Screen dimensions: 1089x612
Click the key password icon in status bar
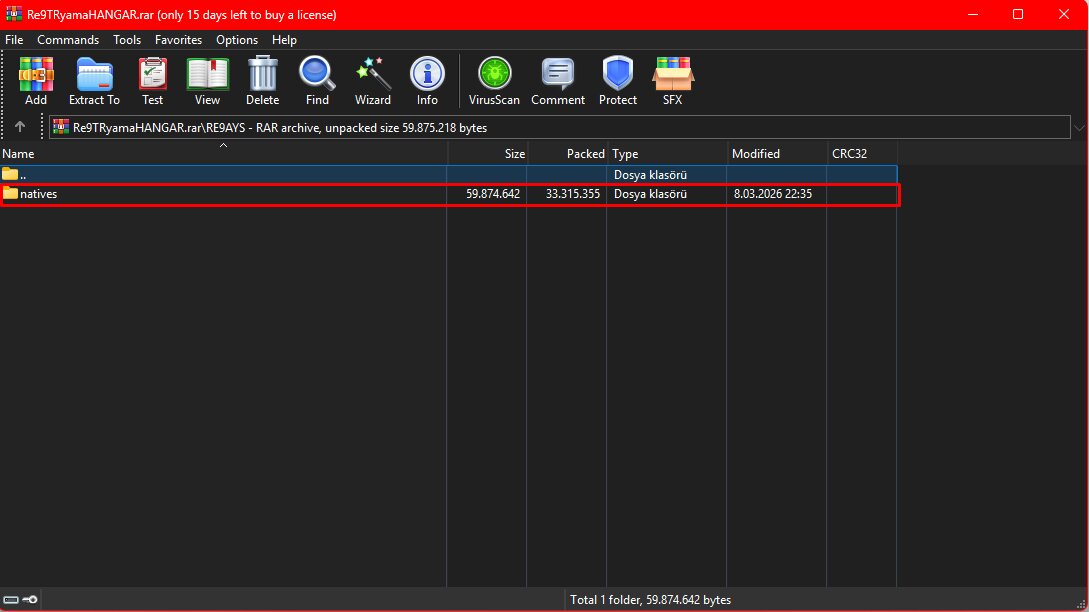(30, 599)
